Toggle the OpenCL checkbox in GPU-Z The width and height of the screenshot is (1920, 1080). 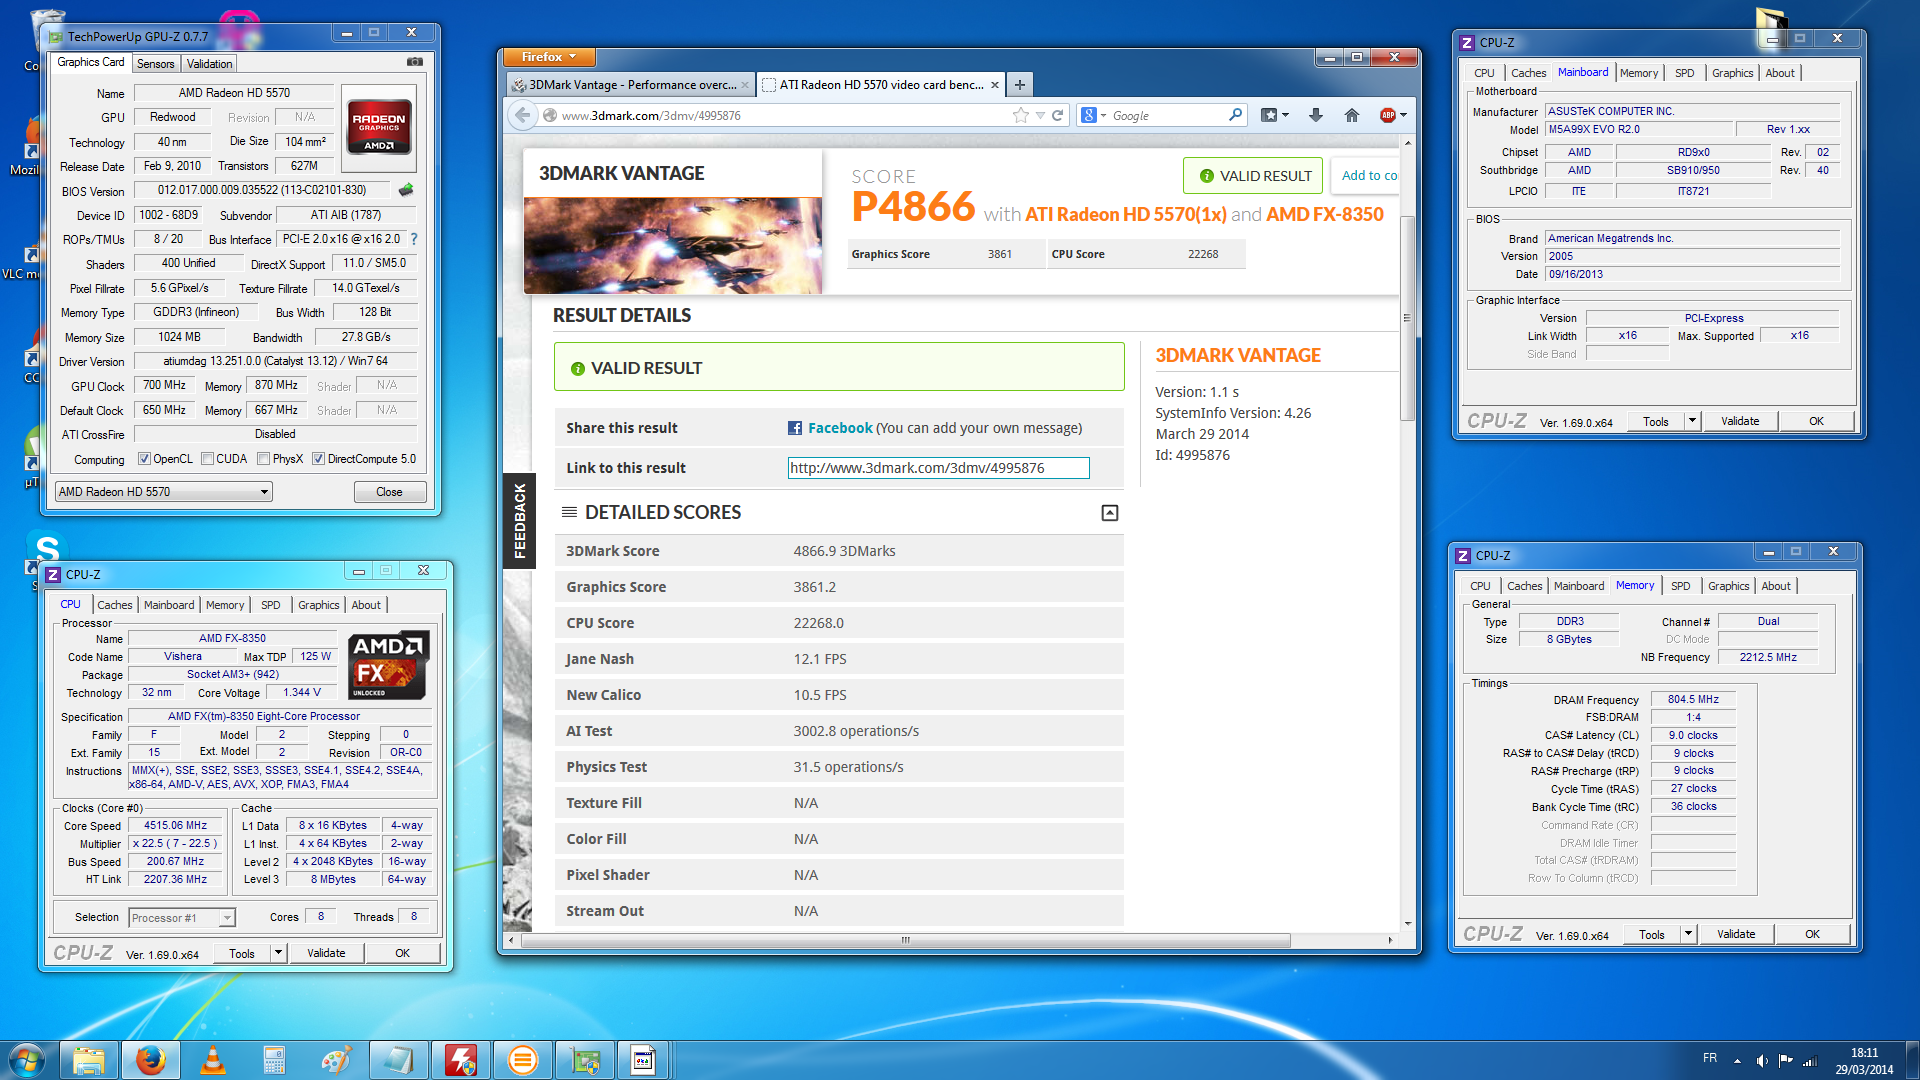(x=144, y=459)
